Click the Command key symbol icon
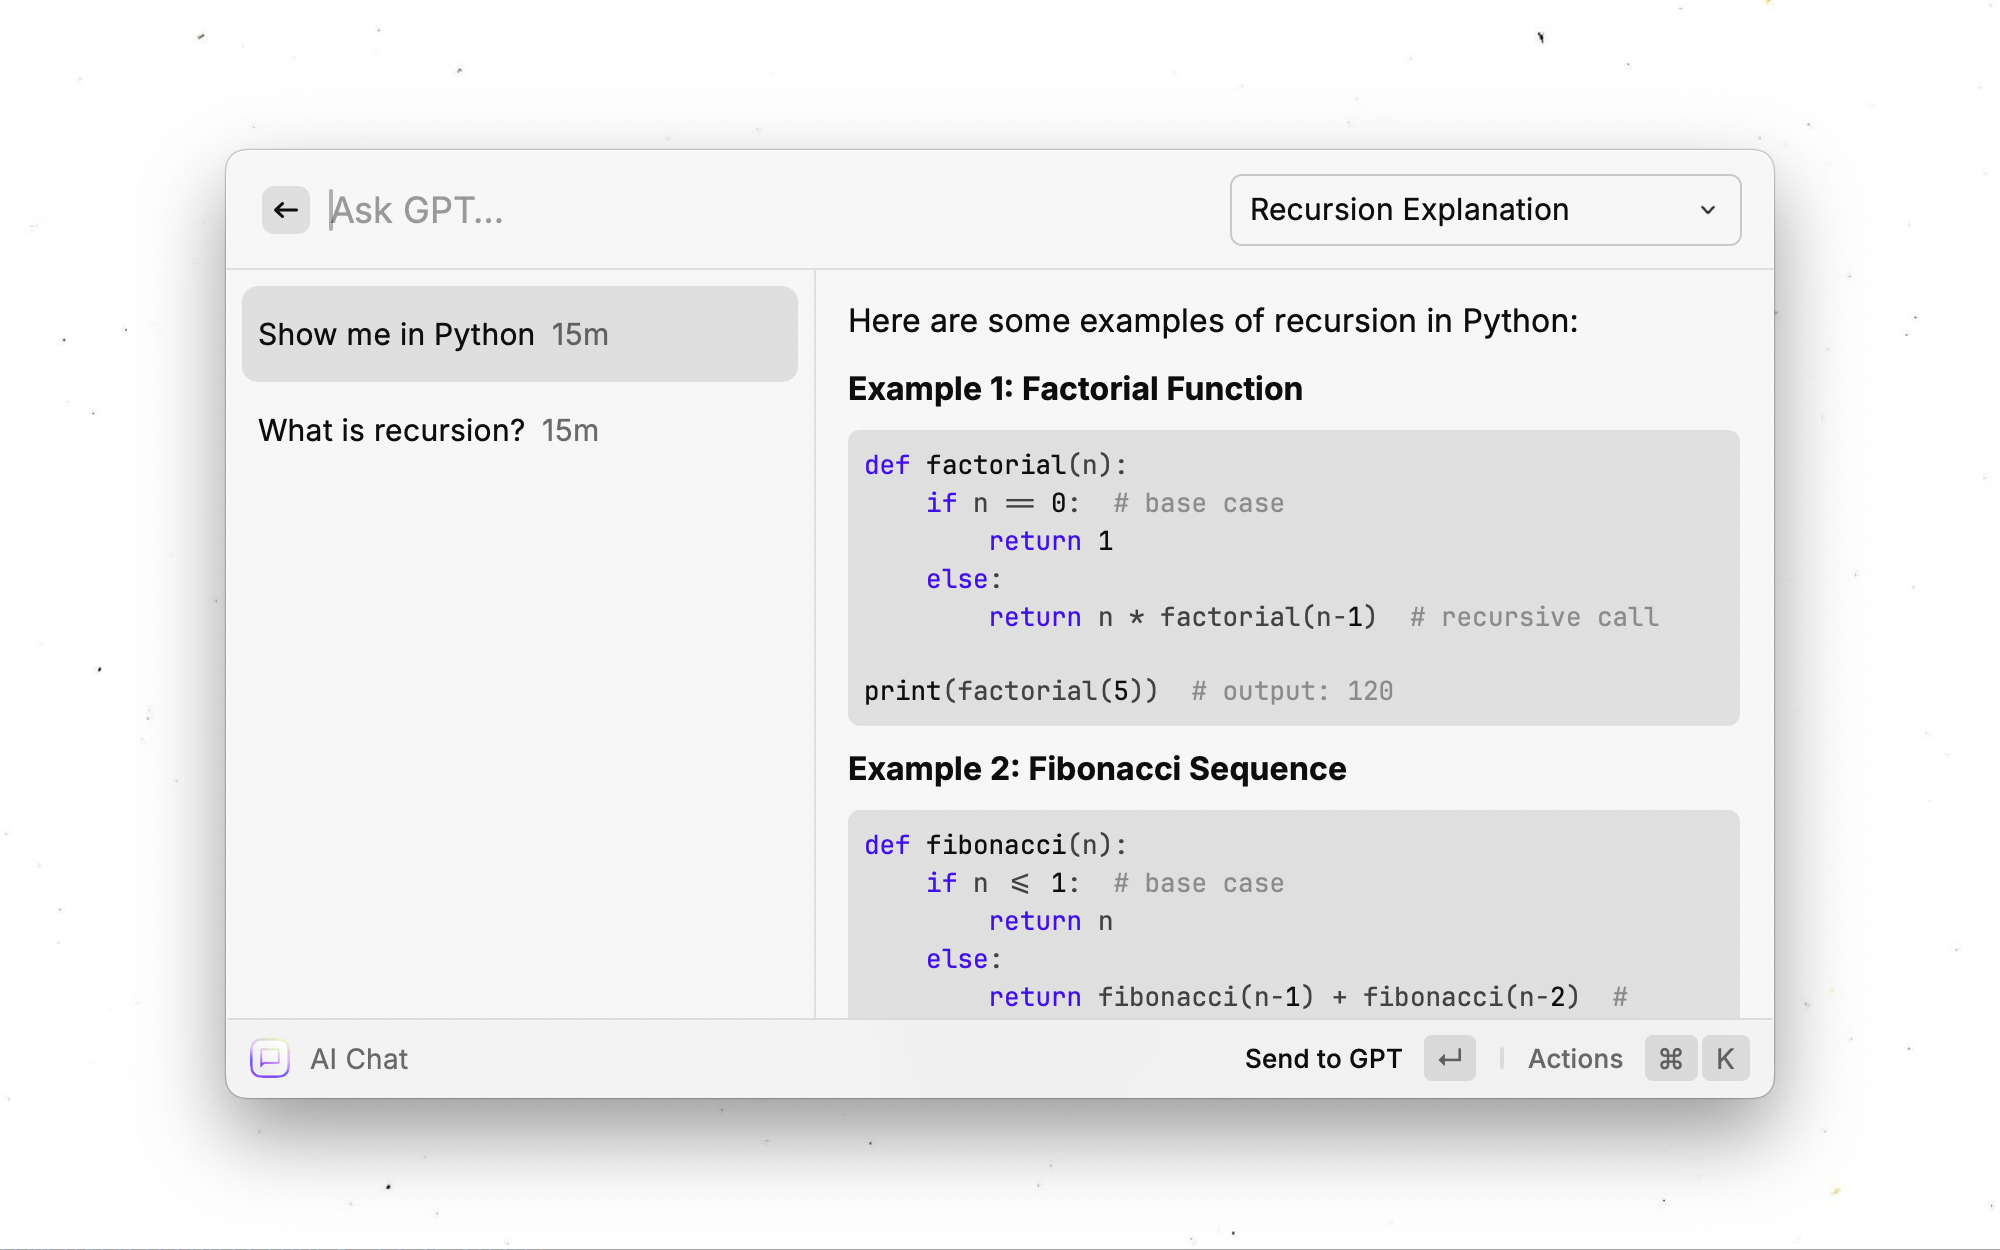Viewport: 2000px width, 1250px height. [x=1670, y=1058]
